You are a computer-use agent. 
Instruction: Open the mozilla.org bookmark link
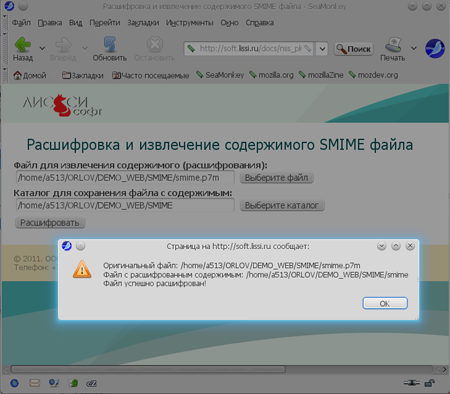click(272, 75)
